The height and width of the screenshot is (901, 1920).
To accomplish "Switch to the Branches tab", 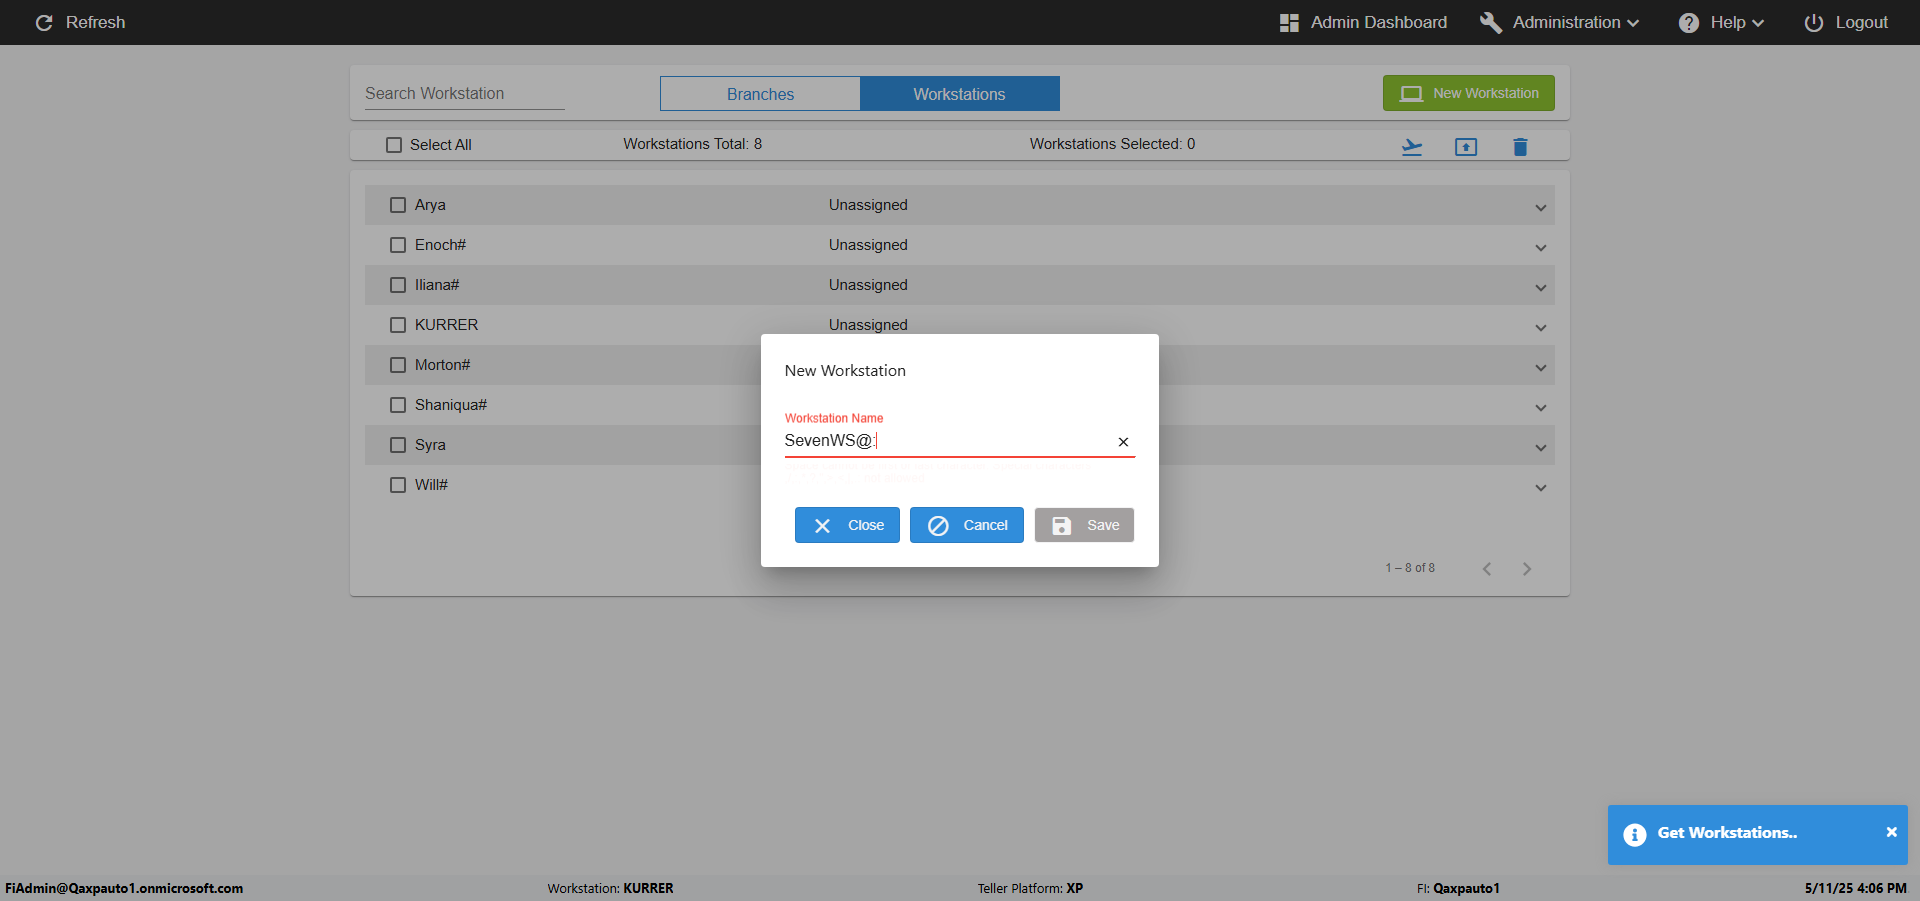I will pos(760,94).
